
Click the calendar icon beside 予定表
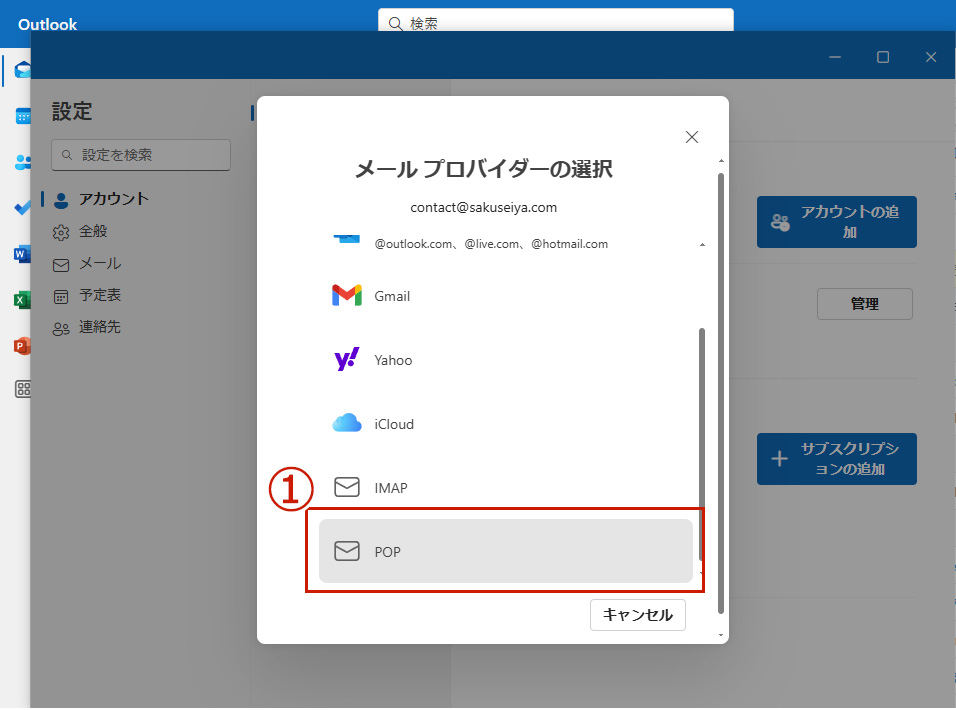point(61,297)
